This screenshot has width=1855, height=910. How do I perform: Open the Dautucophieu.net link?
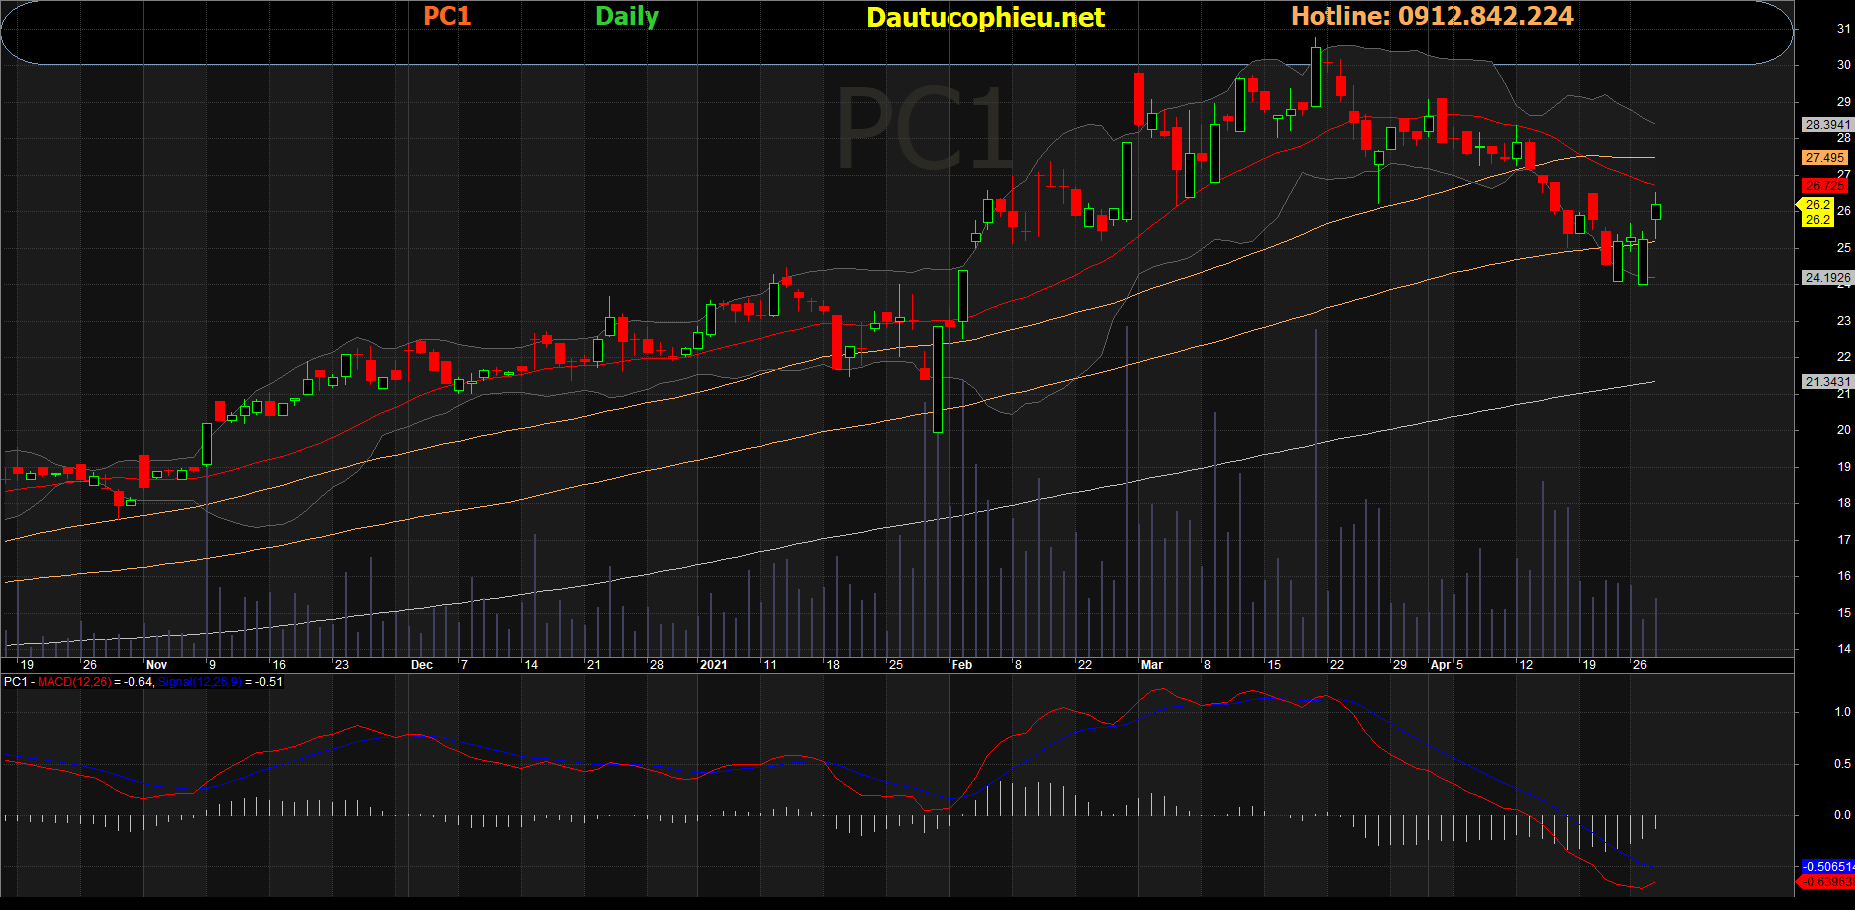pos(985,17)
